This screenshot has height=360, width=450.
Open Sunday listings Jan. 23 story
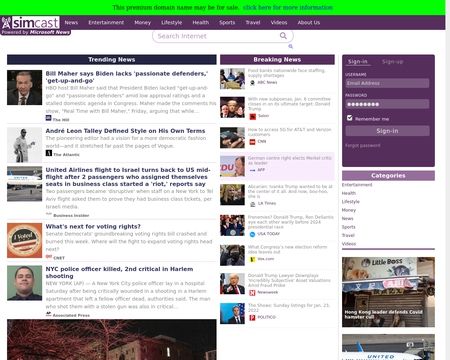[289, 307]
